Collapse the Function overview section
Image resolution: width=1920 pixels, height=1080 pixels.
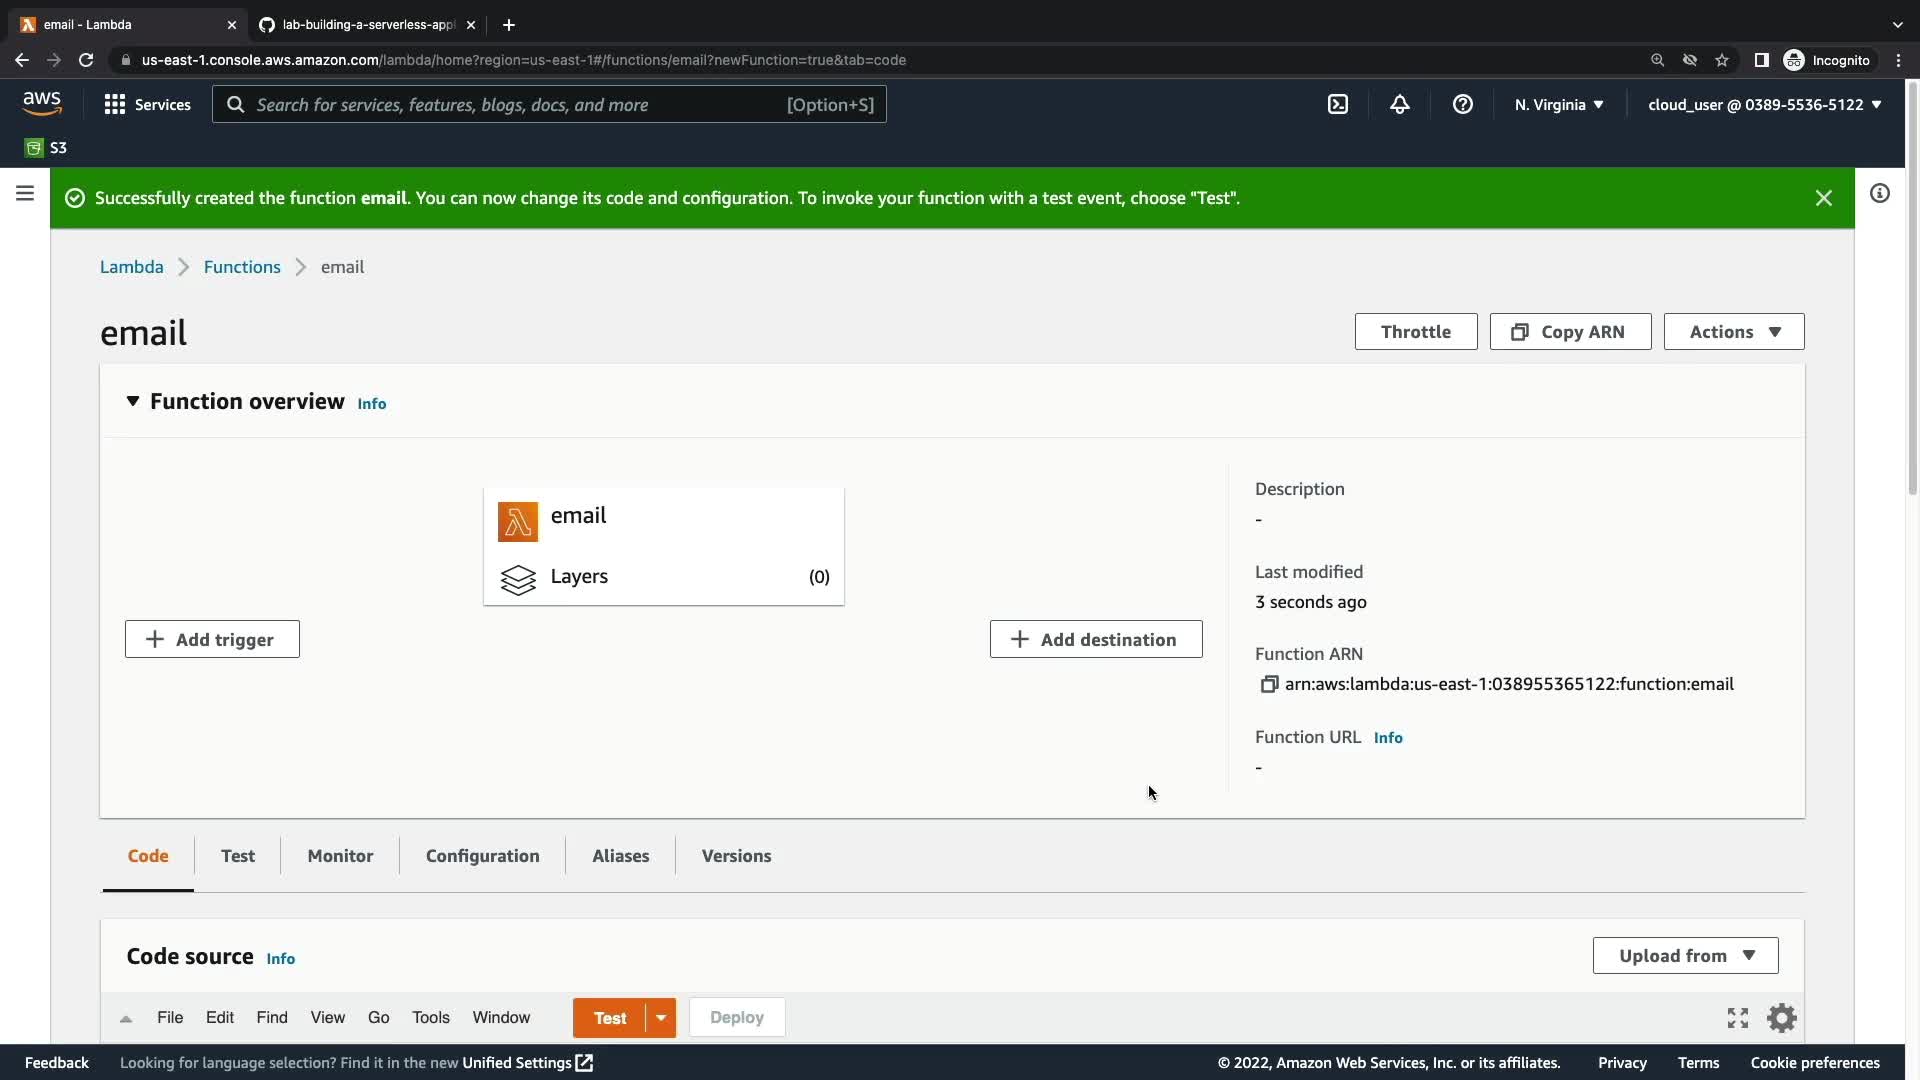(x=133, y=401)
